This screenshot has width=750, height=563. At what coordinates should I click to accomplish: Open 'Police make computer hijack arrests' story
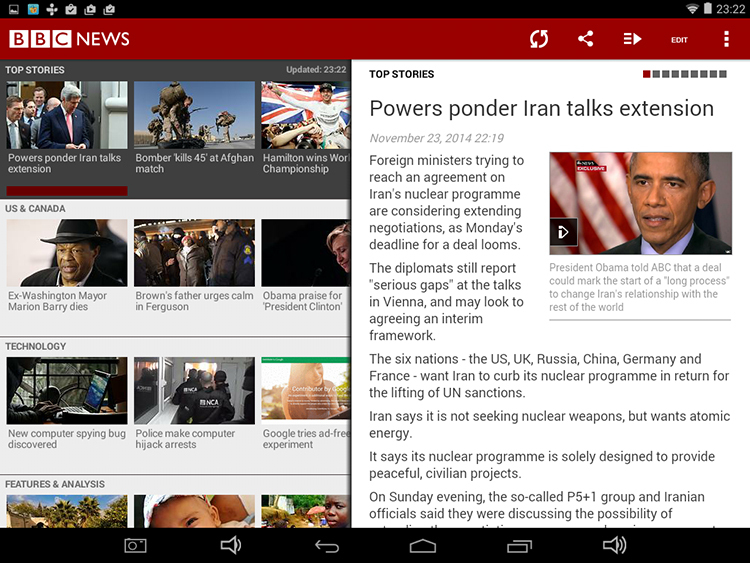194,403
